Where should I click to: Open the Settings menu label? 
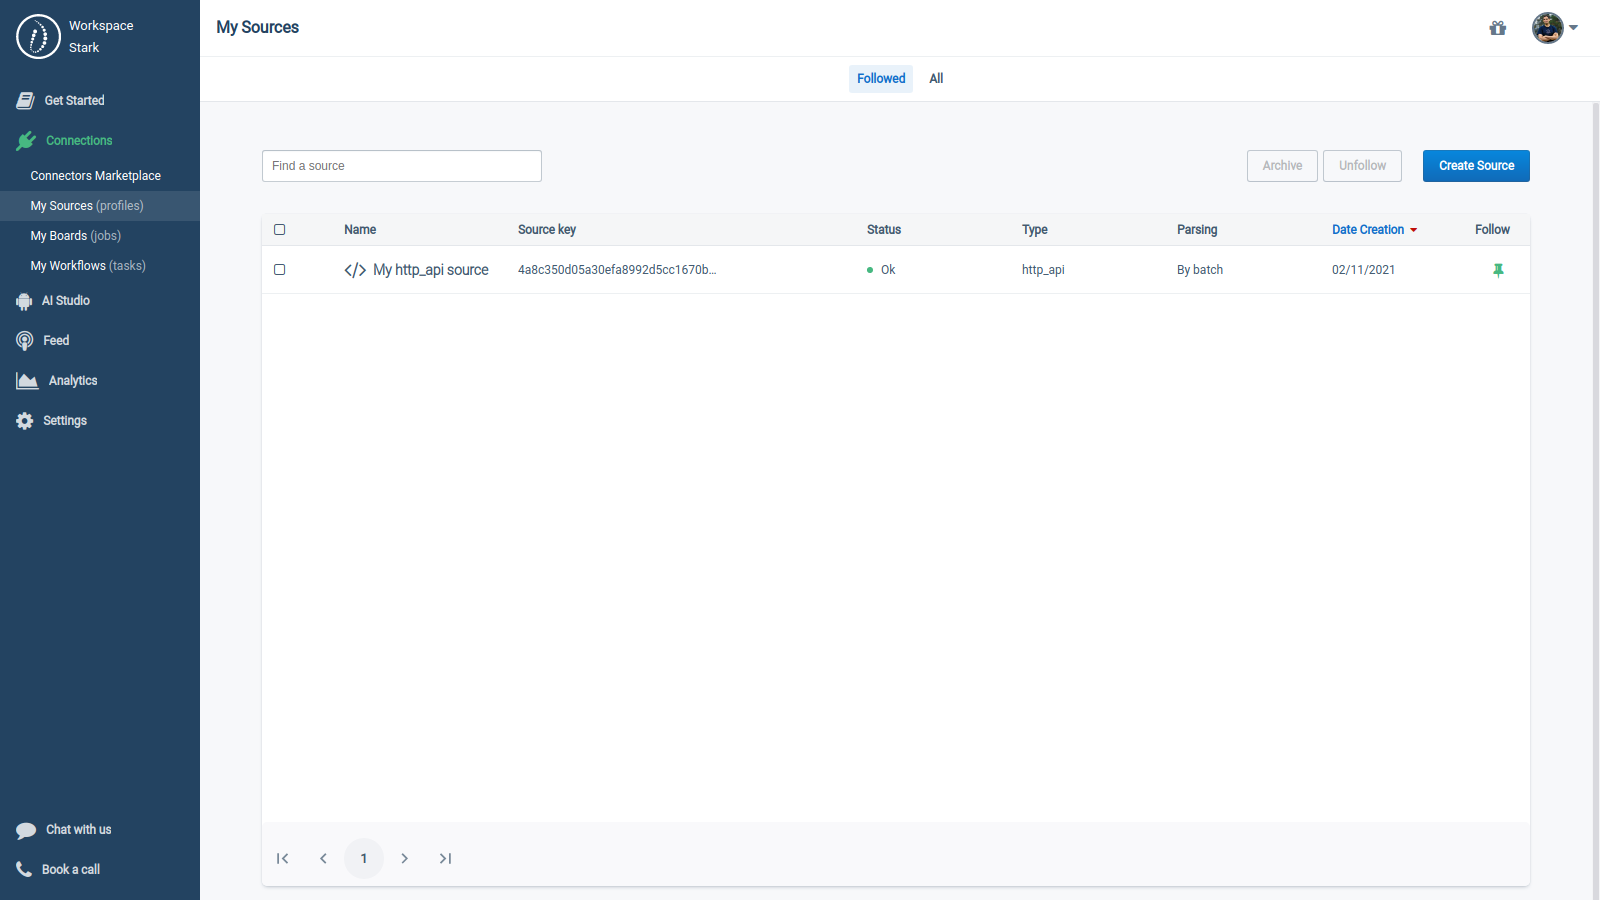coord(65,421)
